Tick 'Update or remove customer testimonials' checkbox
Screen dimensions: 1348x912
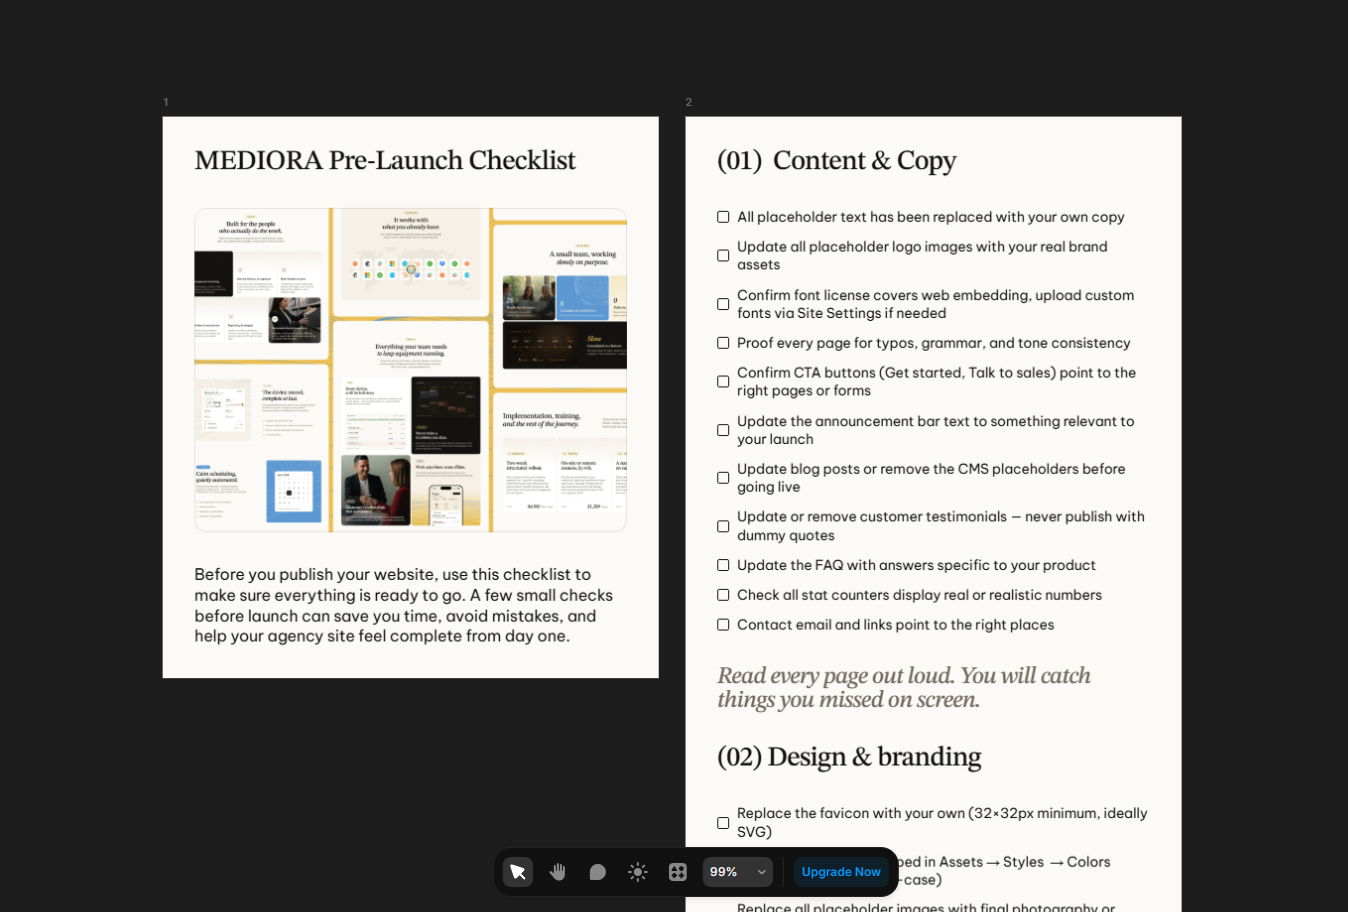coord(723,526)
